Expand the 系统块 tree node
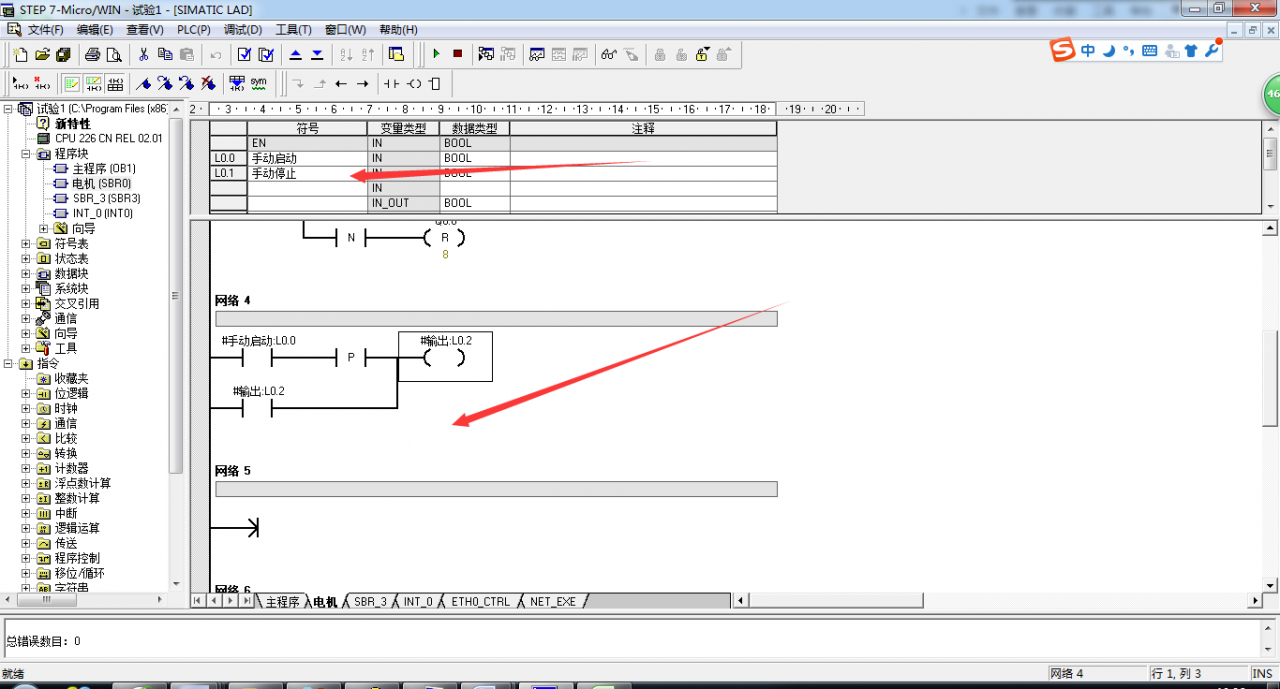The image size is (1280, 689). tap(26, 289)
